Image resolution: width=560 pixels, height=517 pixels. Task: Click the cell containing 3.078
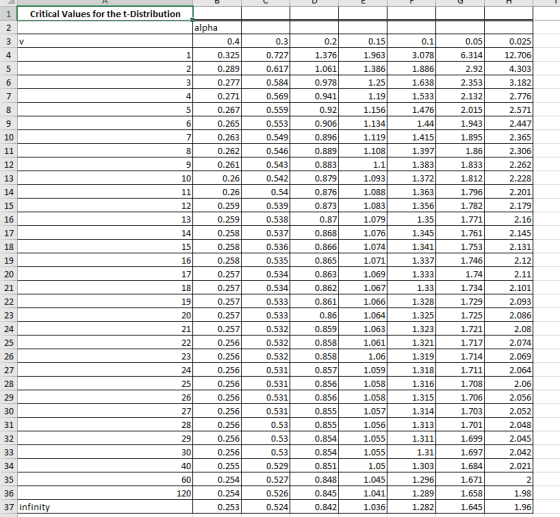tap(411, 55)
